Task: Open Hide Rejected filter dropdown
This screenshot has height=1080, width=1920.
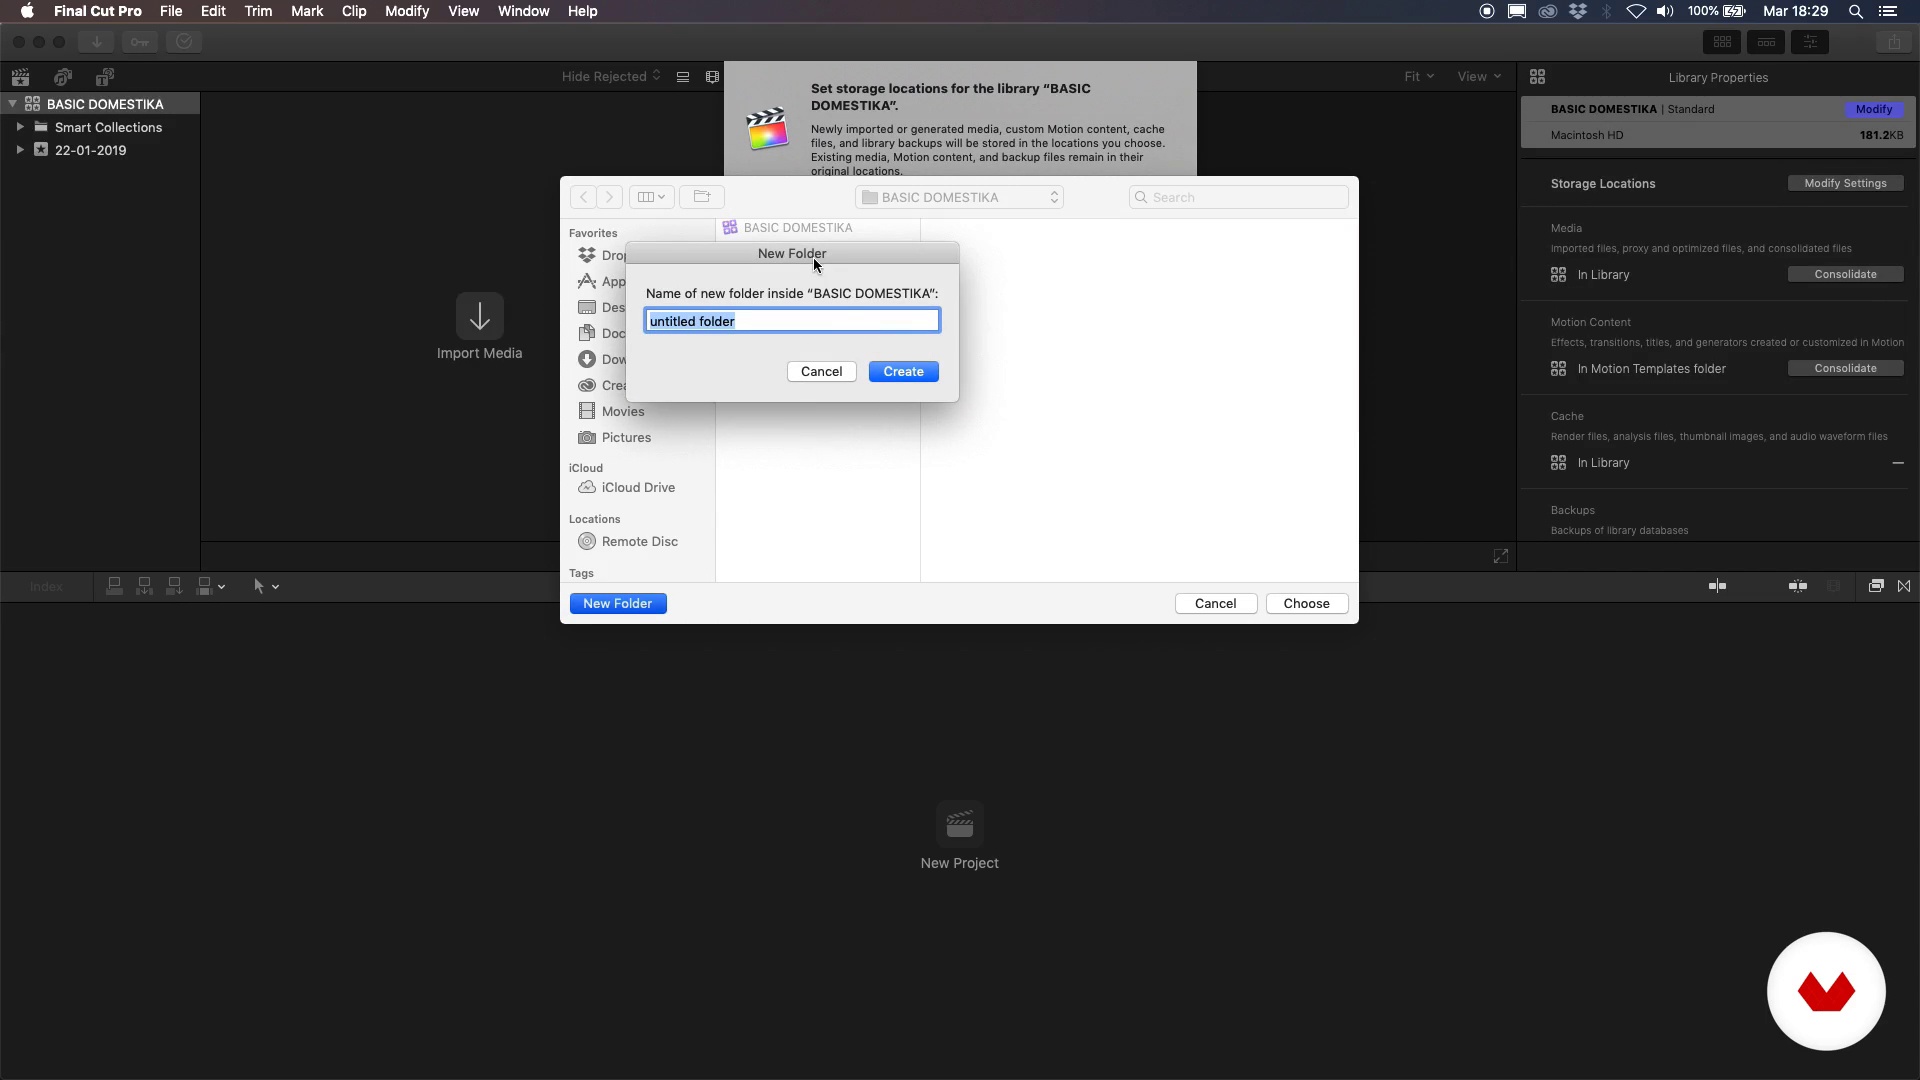Action: click(611, 76)
